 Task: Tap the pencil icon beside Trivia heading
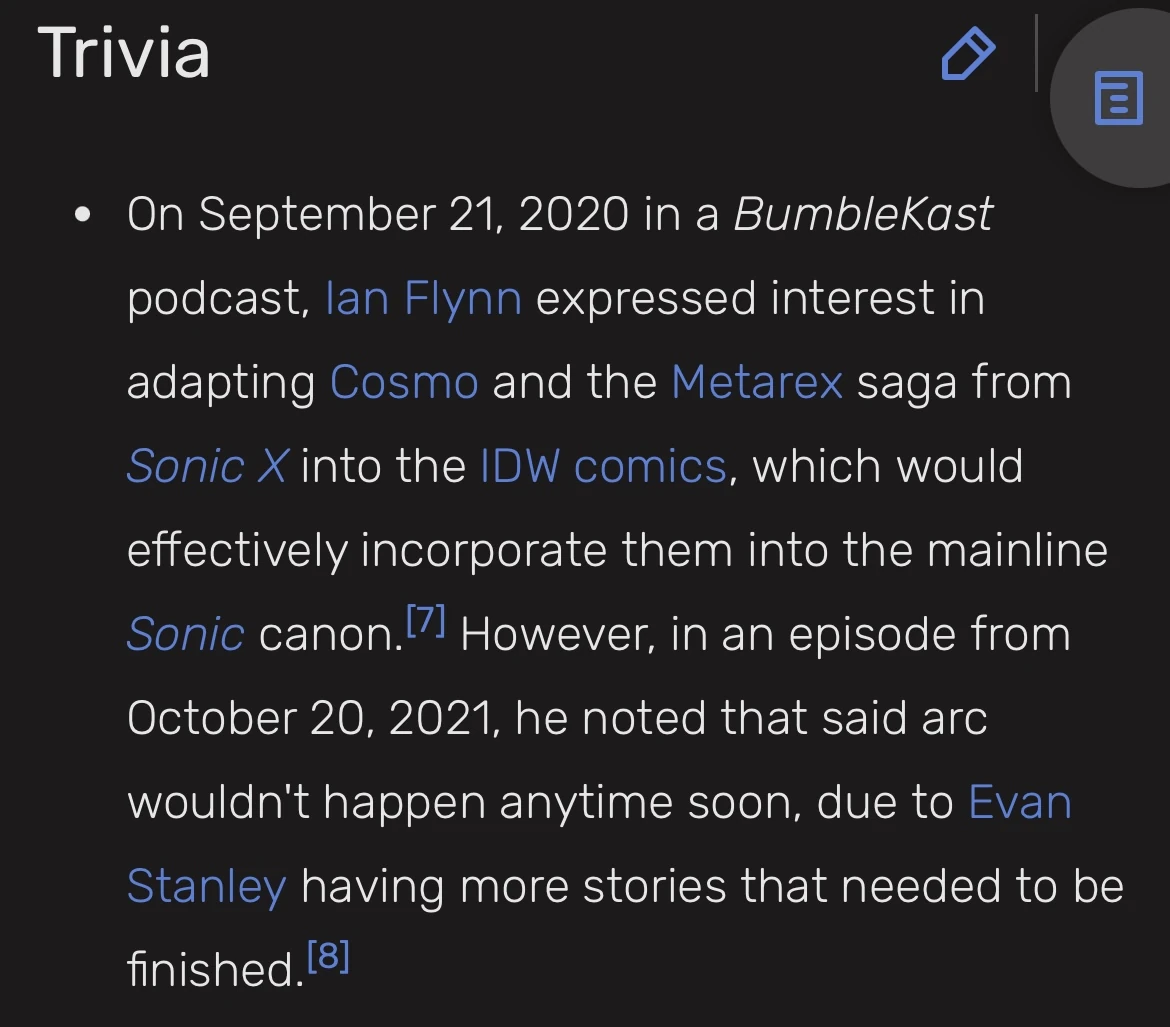(967, 55)
